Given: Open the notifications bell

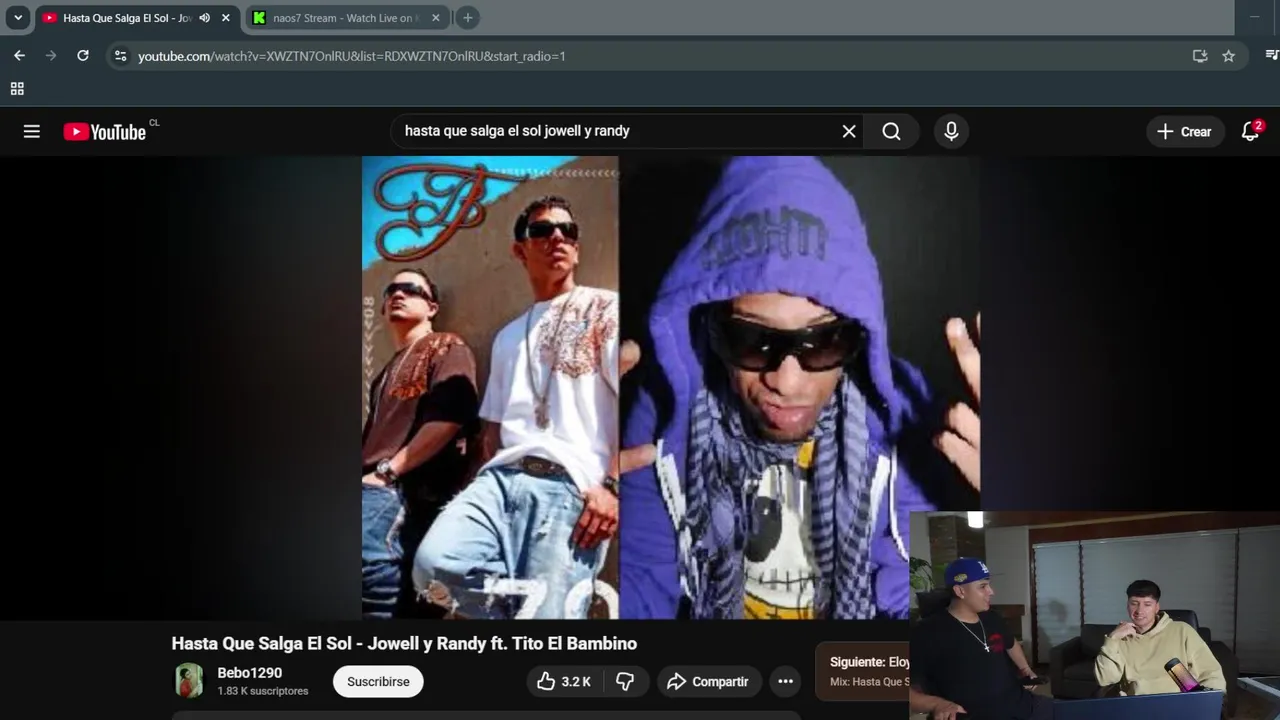Looking at the screenshot, I should [x=1250, y=131].
